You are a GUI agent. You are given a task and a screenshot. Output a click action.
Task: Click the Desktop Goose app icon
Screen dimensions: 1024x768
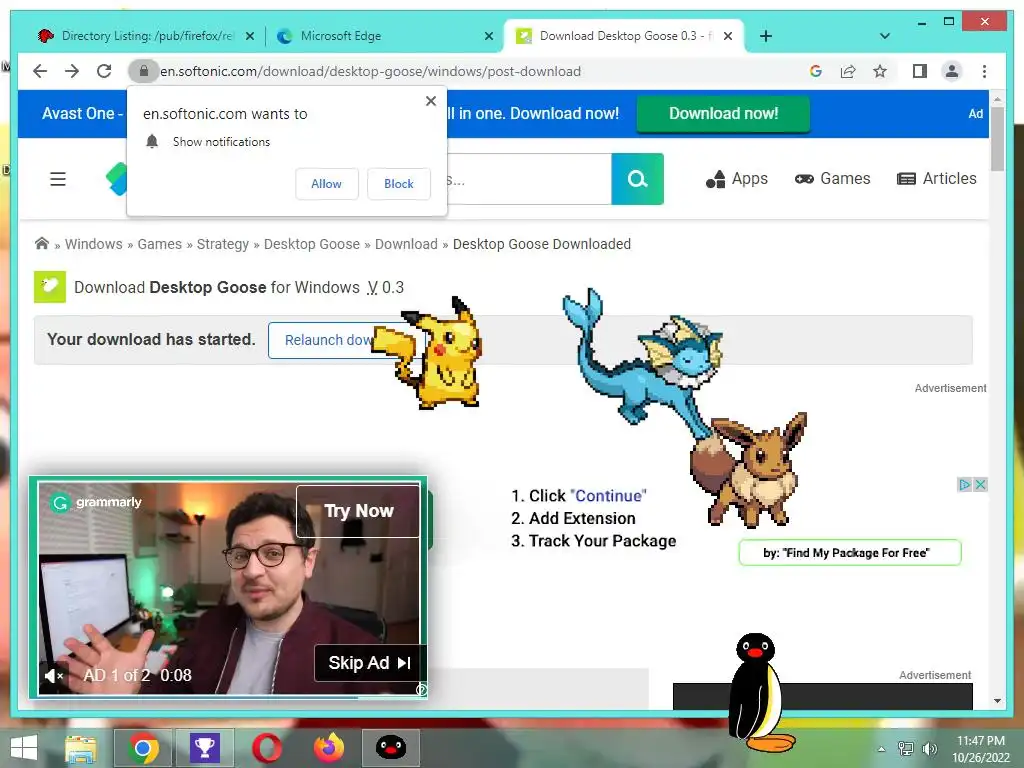pos(50,287)
